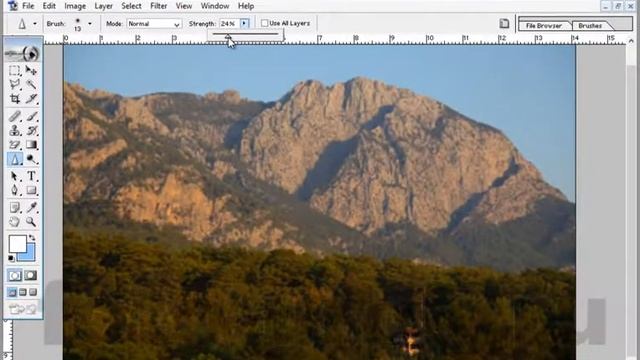Open the Mode dropdown showing Normal

[x=154, y=24]
